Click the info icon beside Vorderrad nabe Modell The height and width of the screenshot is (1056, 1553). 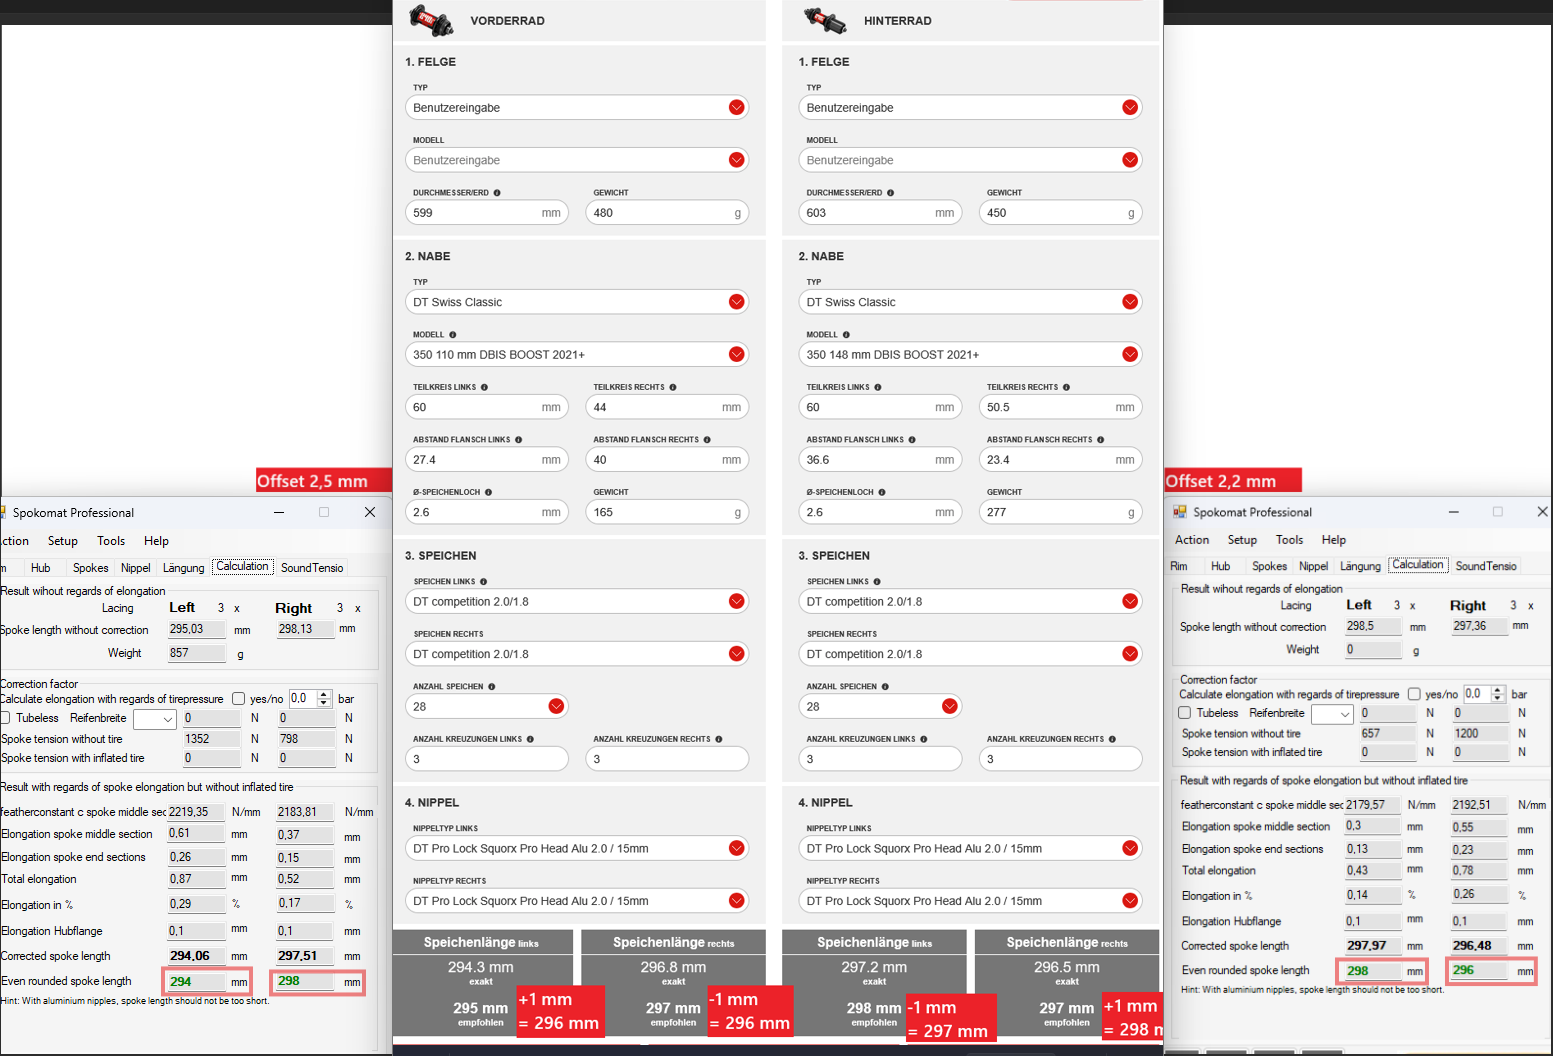click(x=452, y=335)
